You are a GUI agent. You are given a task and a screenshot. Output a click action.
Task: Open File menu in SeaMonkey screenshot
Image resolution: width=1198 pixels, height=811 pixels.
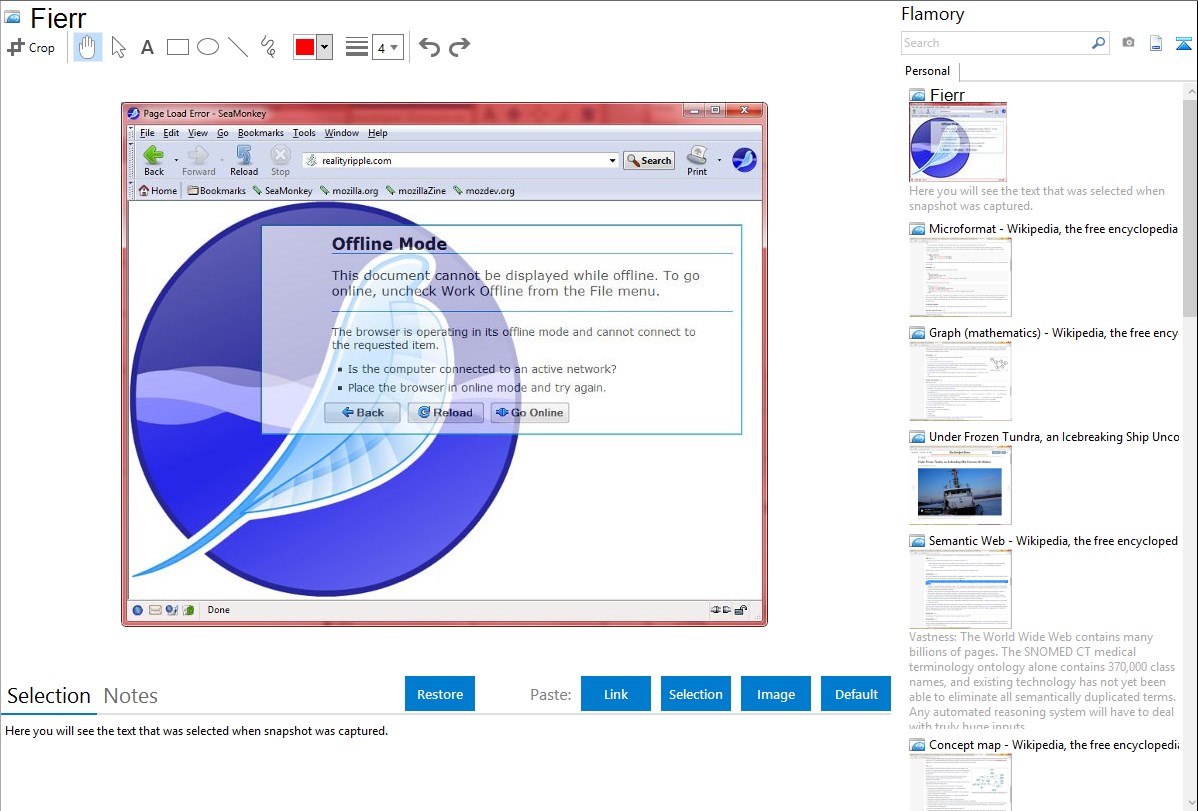(x=147, y=133)
